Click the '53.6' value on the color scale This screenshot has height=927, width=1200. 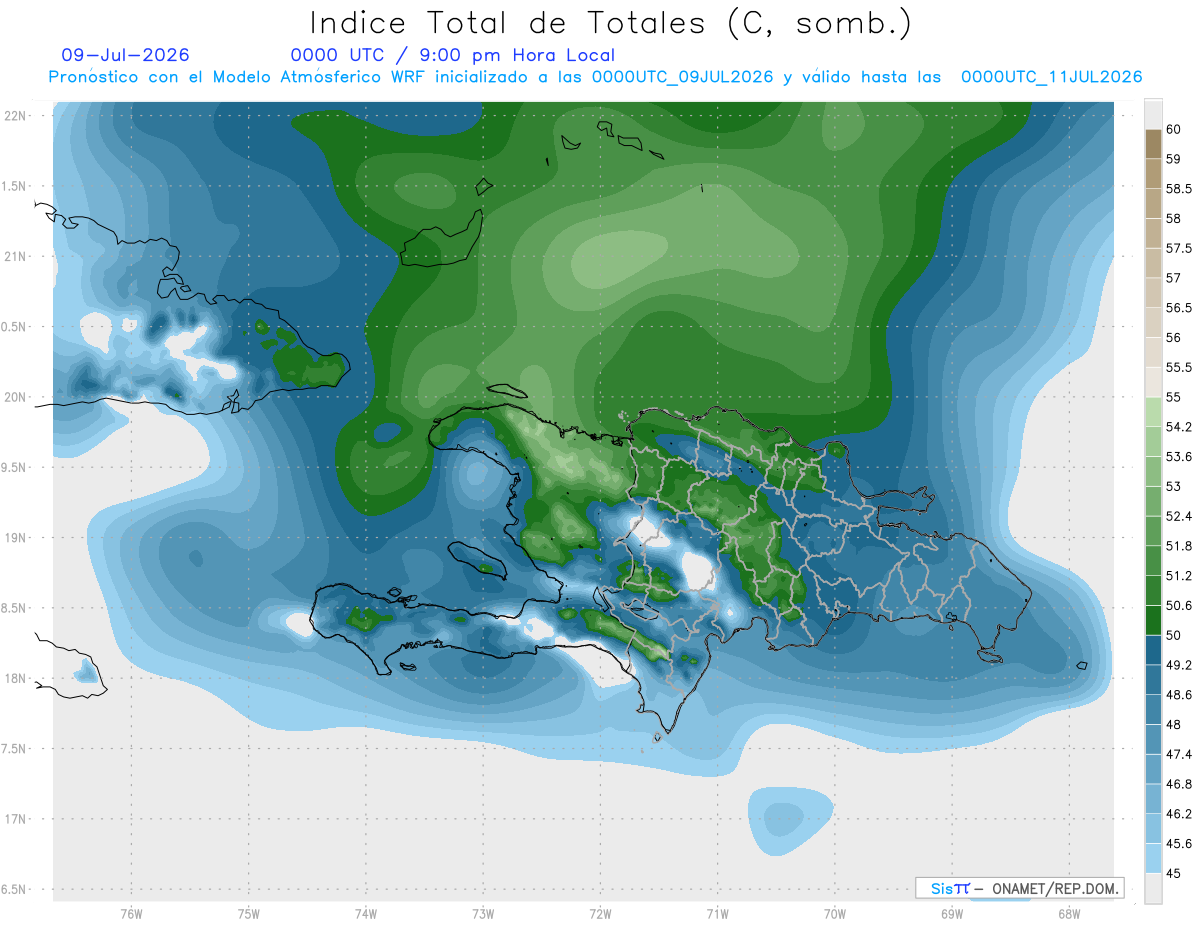pos(1179,456)
